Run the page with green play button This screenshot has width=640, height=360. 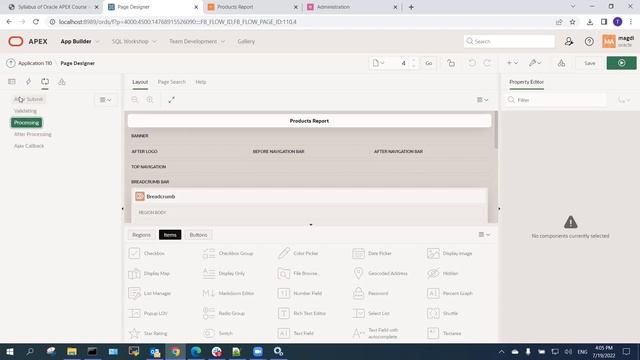click(621, 63)
